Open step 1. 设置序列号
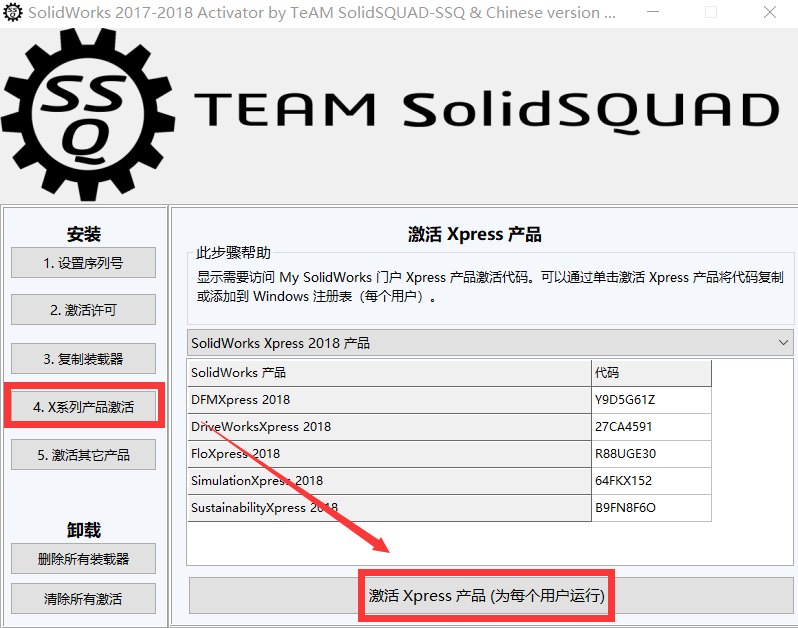The width and height of the screenshot is (798, 628). [x=83, y=263]
